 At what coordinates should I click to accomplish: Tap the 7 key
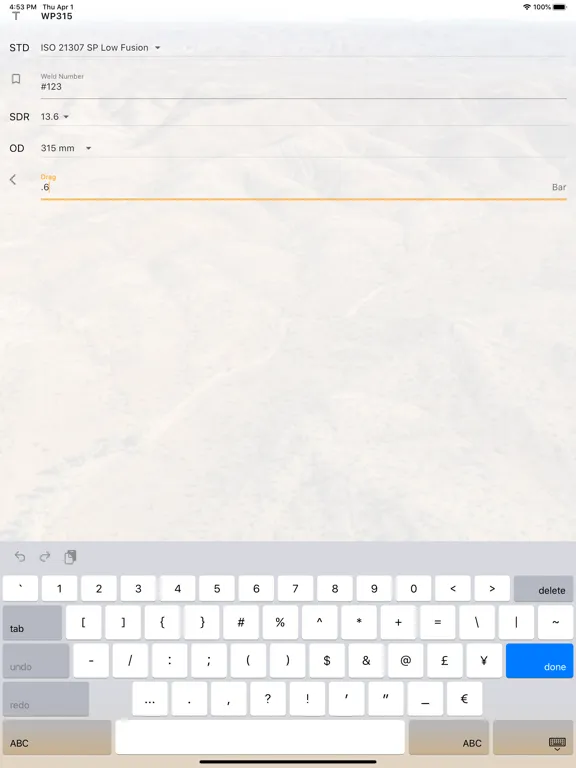click(295, 588)
